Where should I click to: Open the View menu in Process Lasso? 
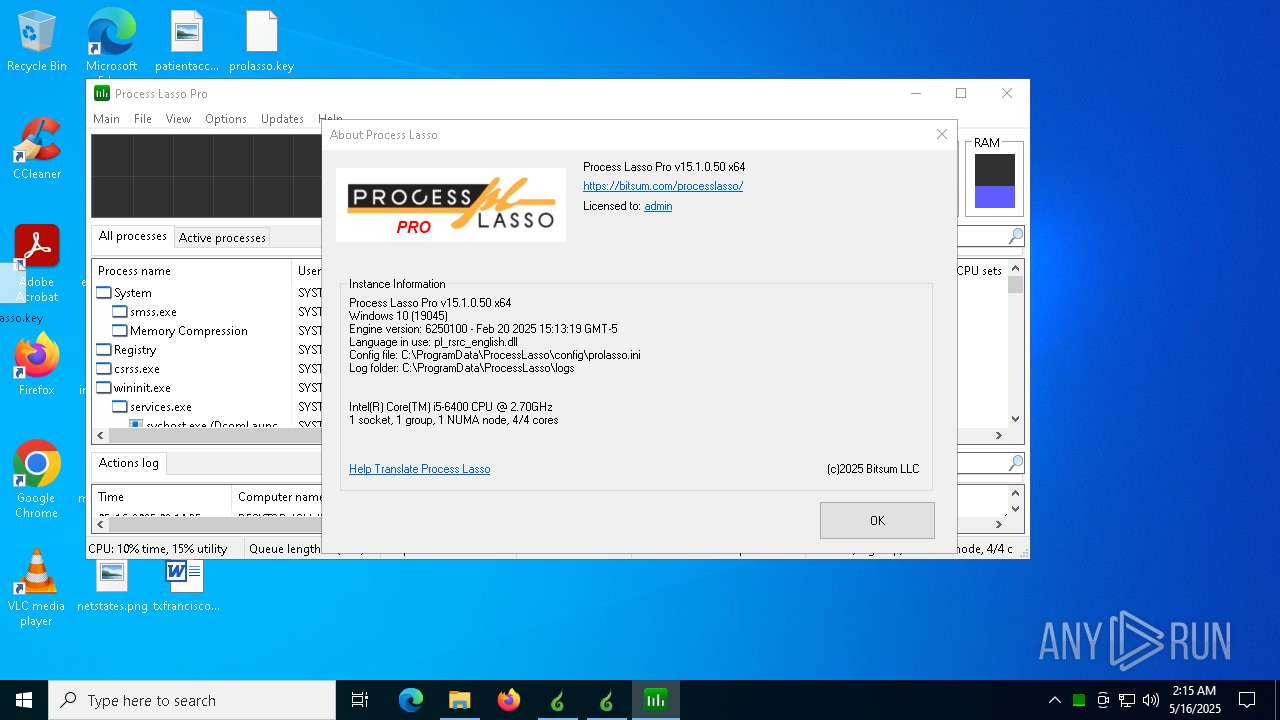point(178,118)
